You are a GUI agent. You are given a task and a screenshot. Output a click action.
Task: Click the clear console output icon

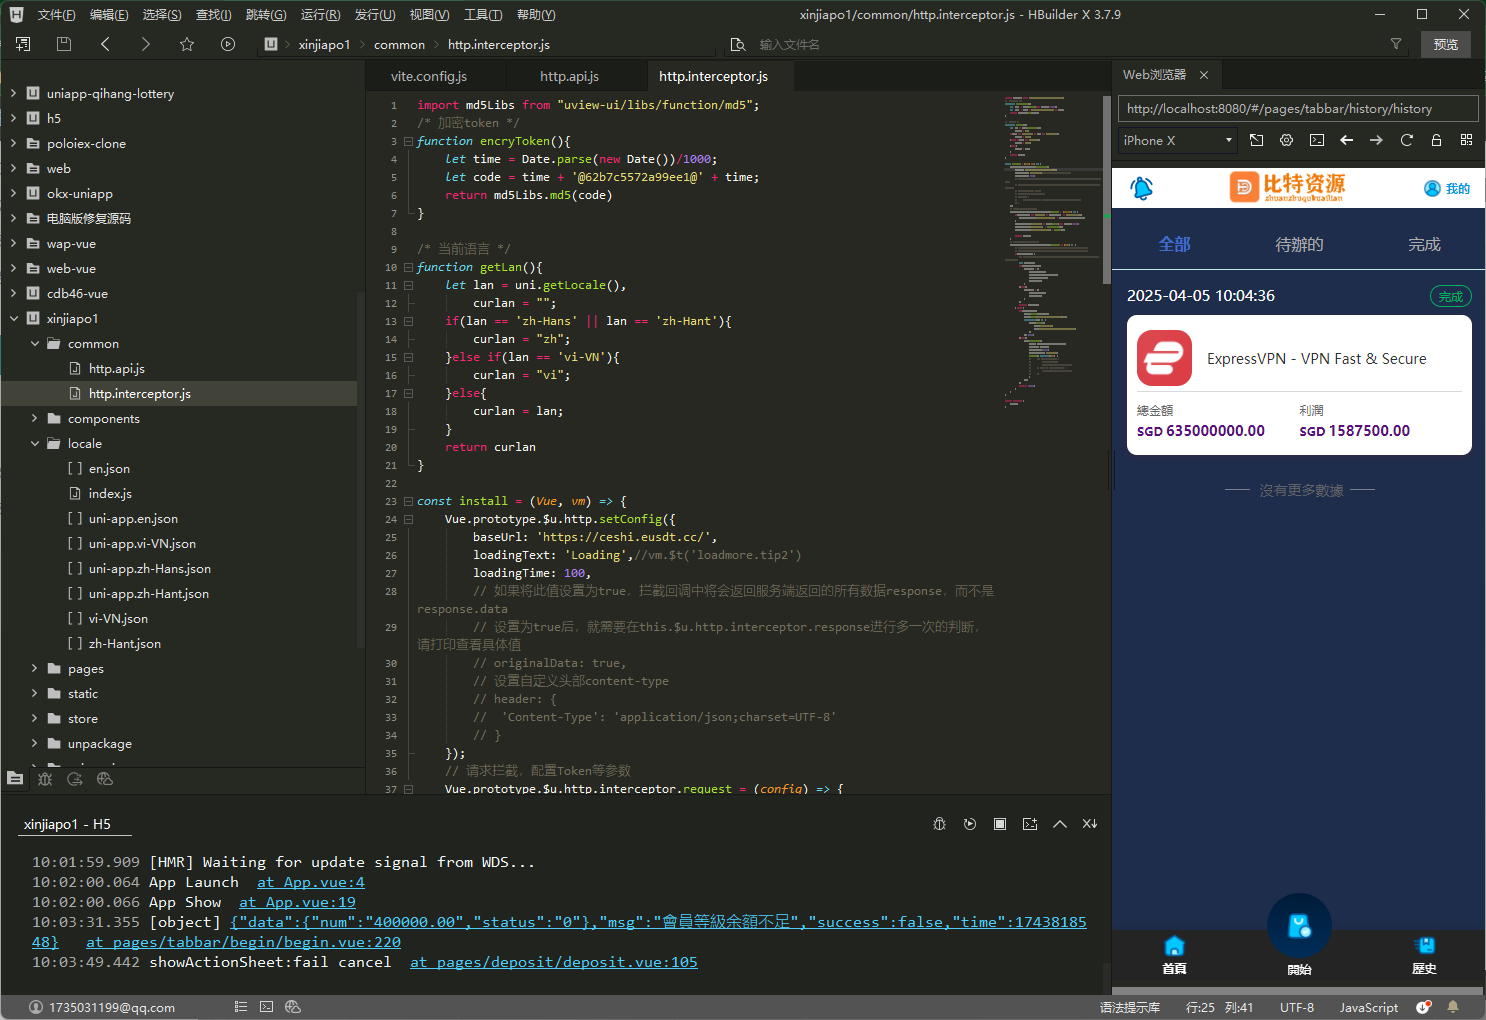point(1030,824)
